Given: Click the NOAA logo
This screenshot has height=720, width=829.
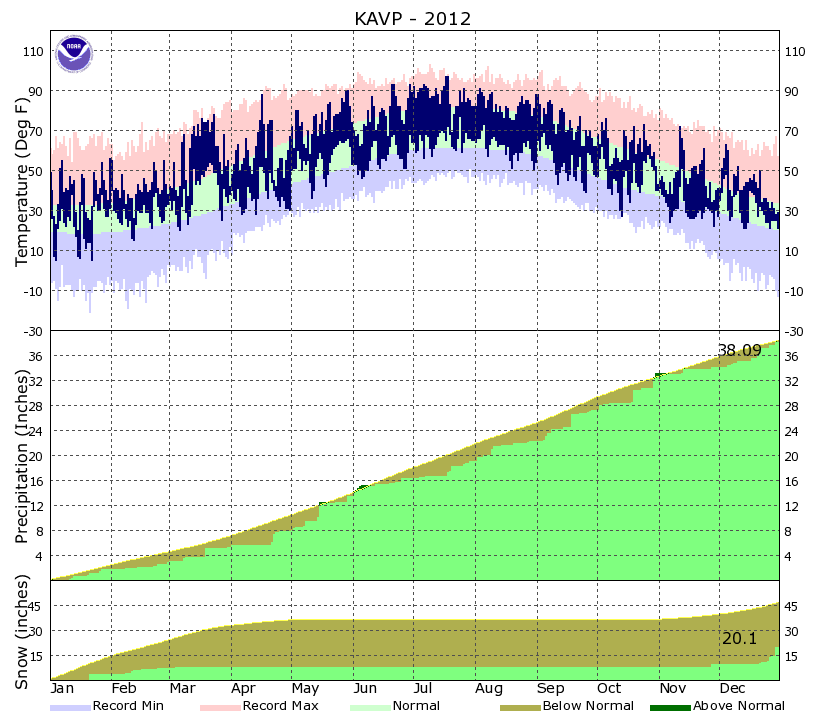Looking at the screenshot, I should 74,53.
